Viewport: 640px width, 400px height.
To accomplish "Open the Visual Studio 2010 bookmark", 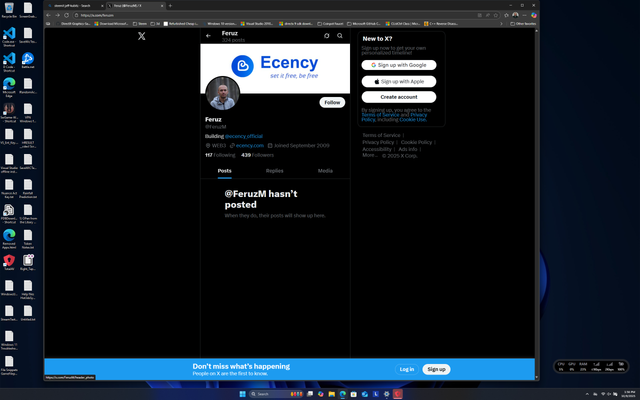I will coord(257,24).
